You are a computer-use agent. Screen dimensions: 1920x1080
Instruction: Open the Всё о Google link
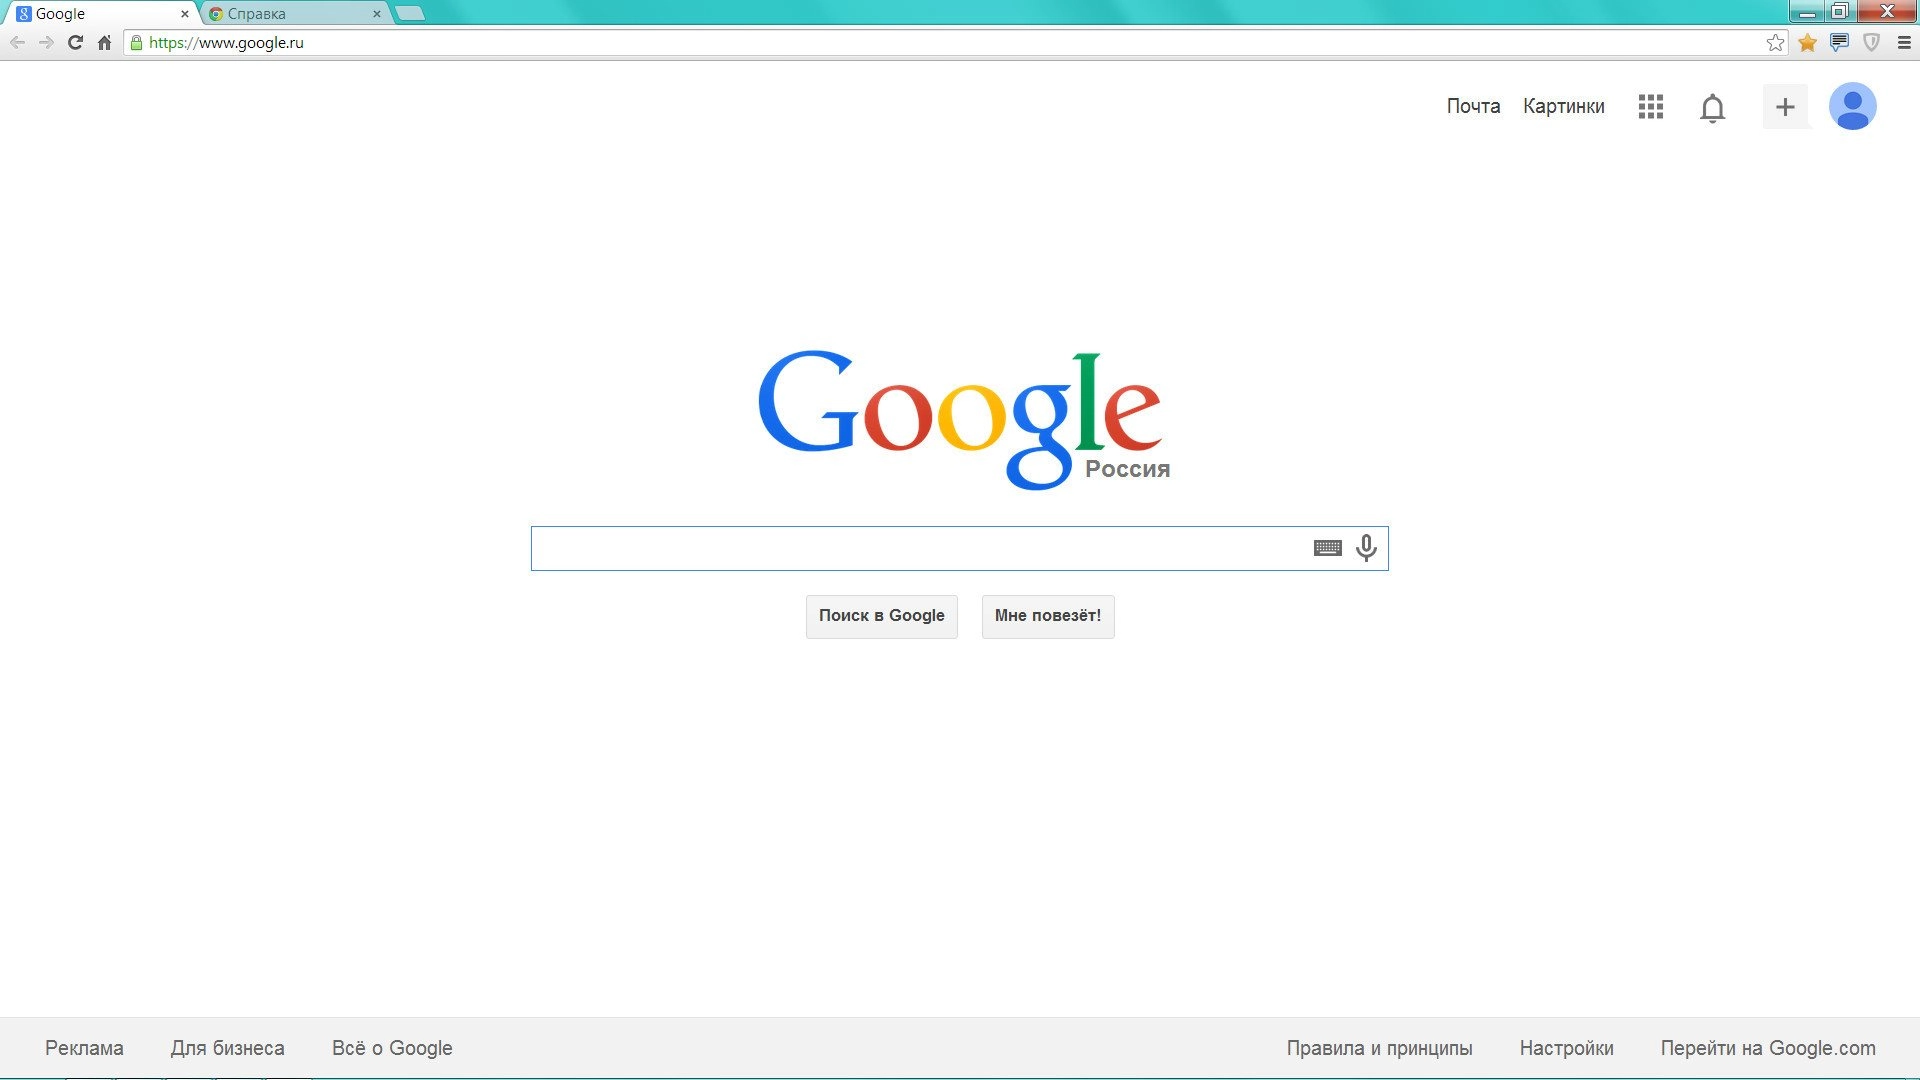coord(392,1048)
